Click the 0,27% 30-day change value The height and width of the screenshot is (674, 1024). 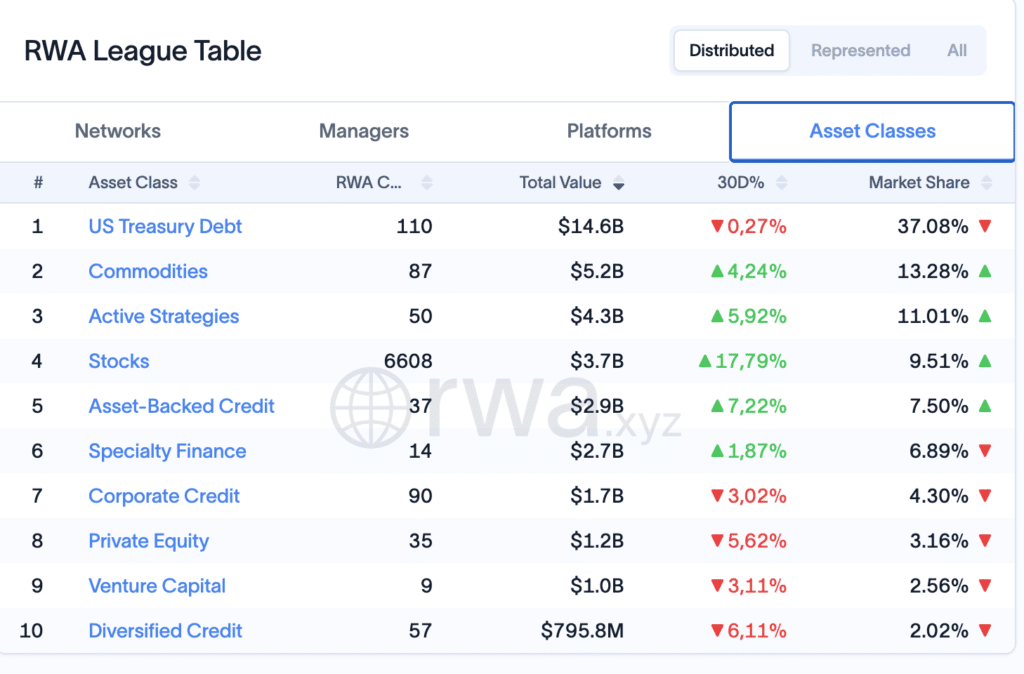coord(756,227)
